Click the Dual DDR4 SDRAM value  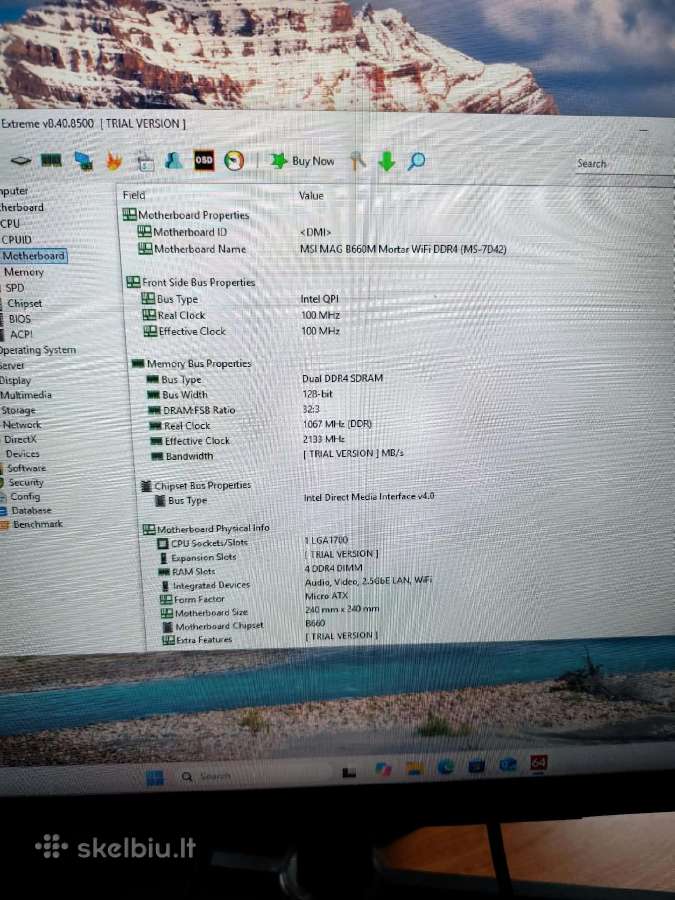click(343, 379)
